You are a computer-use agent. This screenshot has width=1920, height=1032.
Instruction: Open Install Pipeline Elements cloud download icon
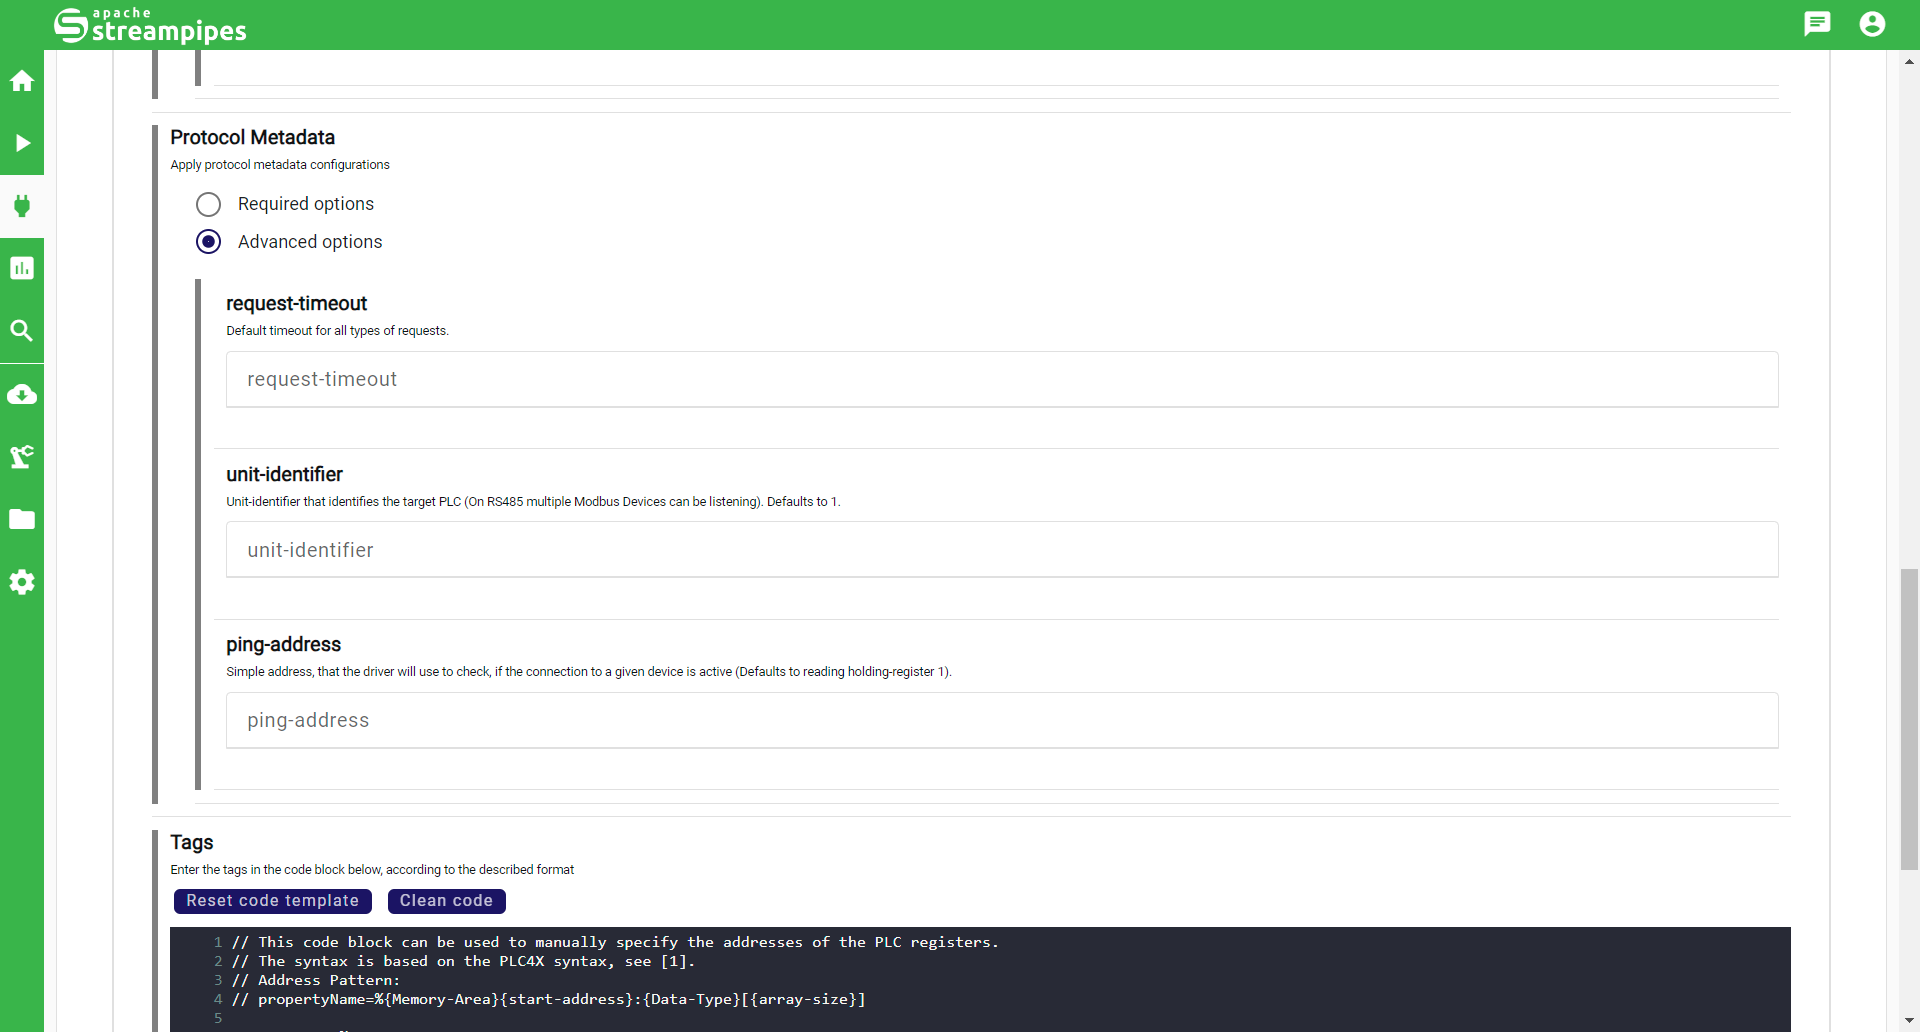pos(22,394)
